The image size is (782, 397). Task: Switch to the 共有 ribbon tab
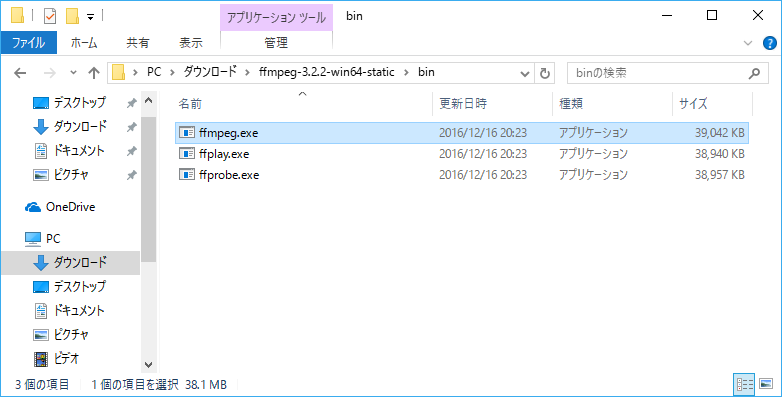(x=138, y=43)
